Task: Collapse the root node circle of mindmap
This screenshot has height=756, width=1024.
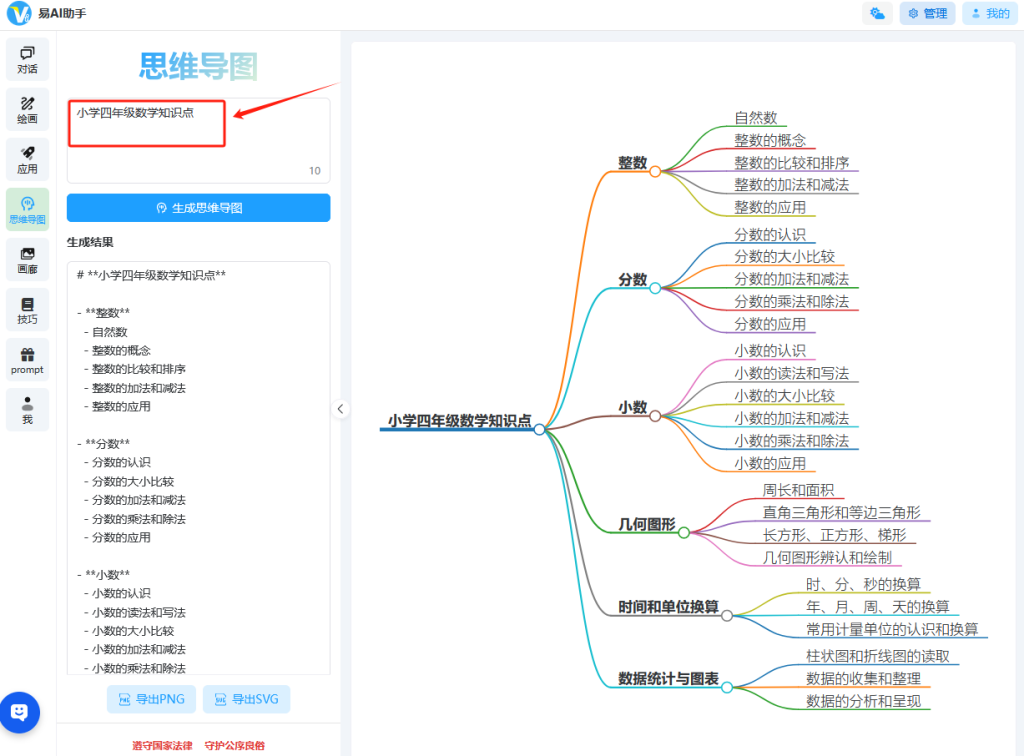Action: [539, 429]
